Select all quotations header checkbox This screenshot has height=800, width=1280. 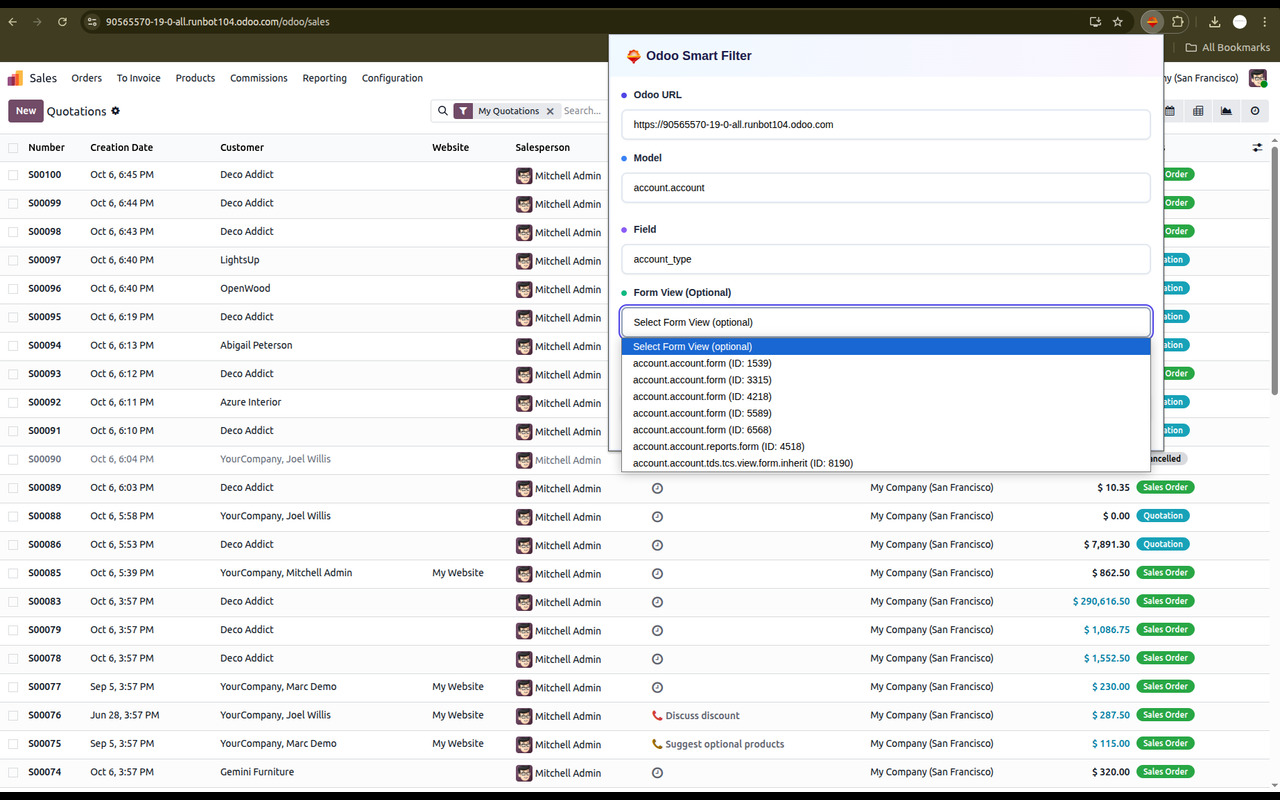click(13, 148)
